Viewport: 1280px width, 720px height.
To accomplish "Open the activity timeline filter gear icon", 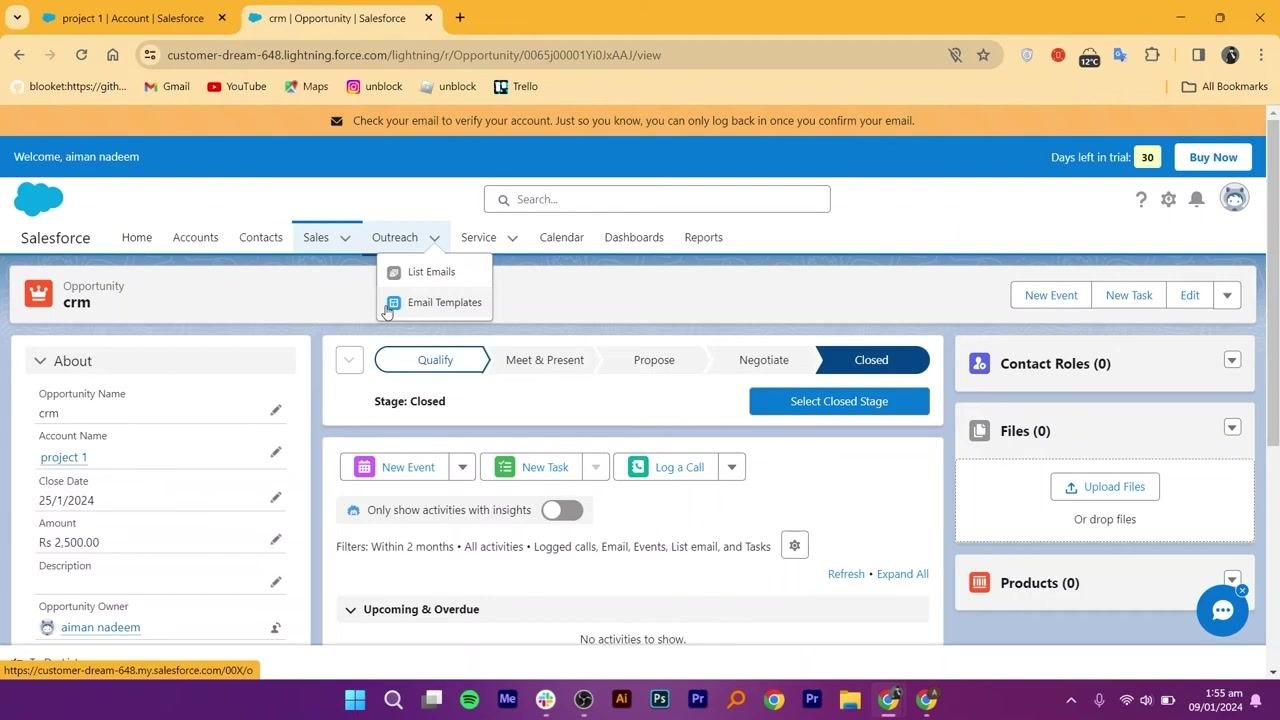I will point(795,545).
